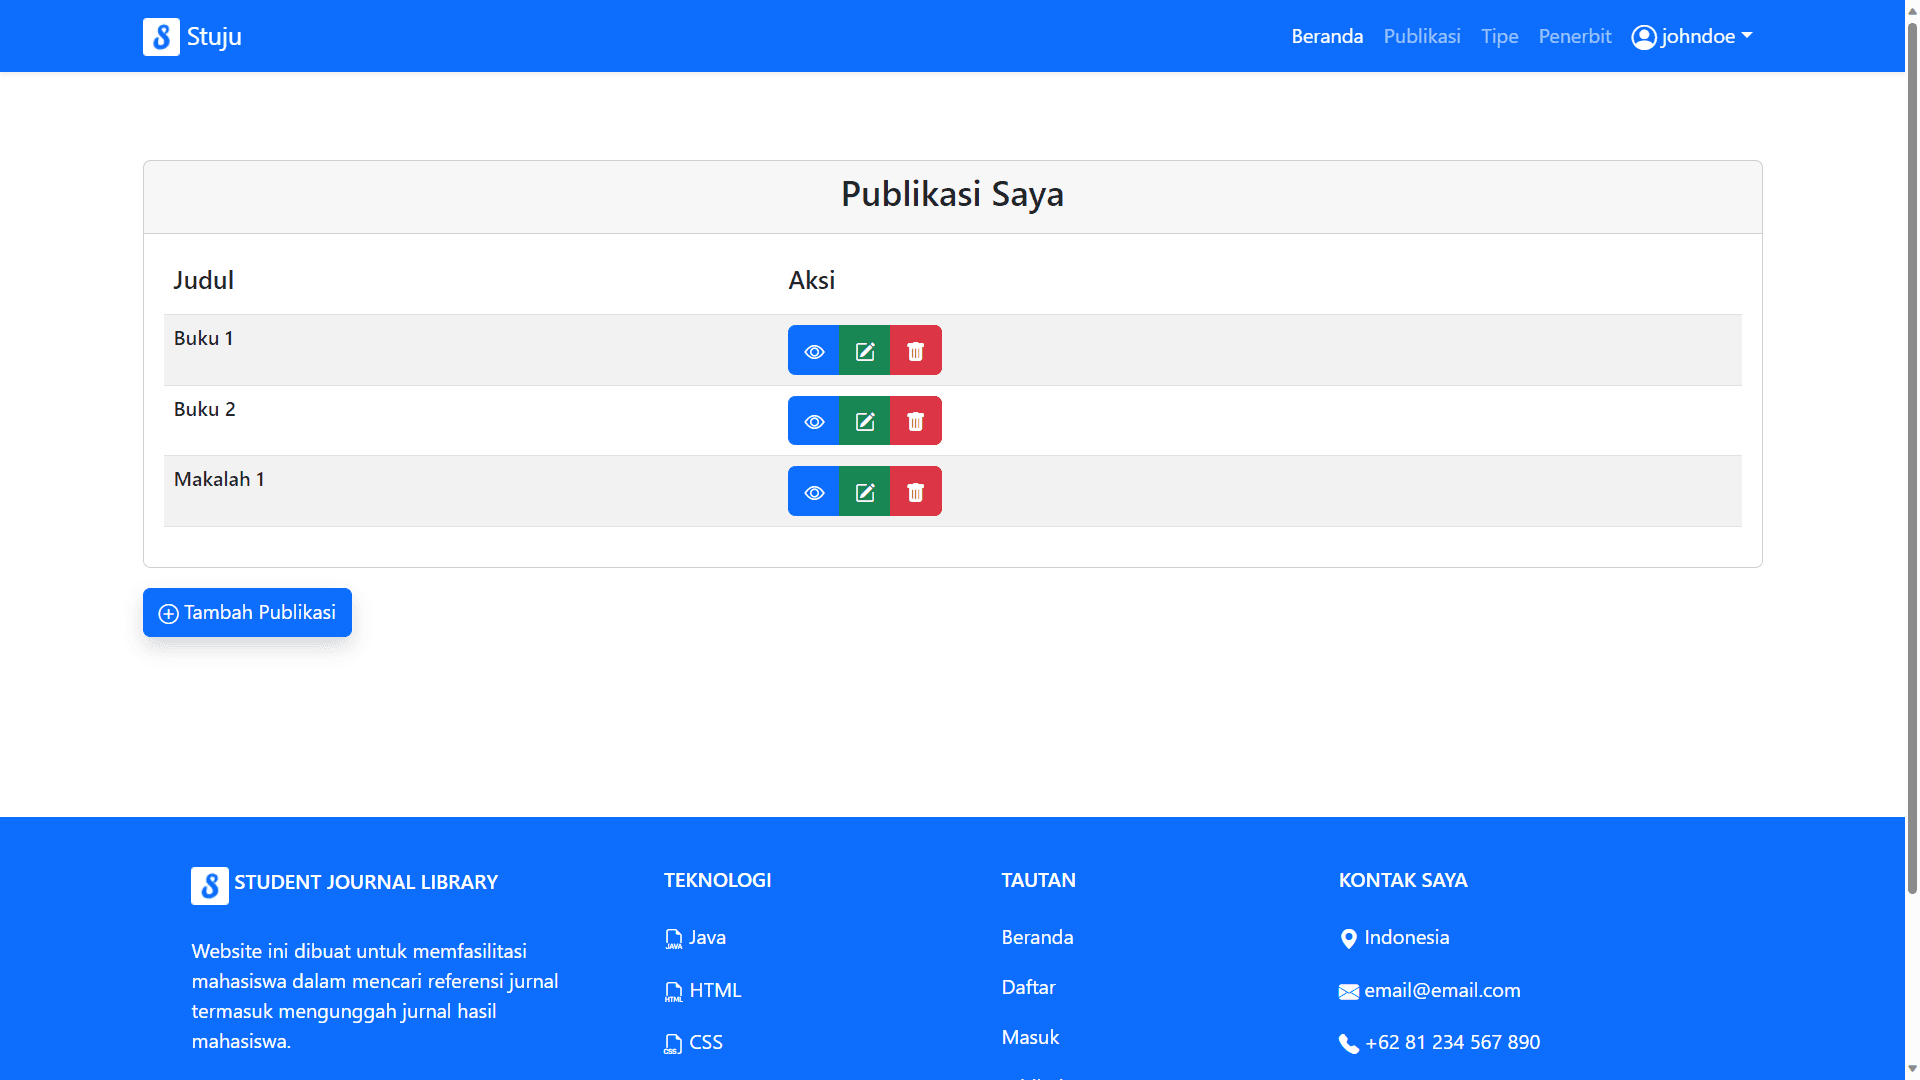Open Tipe navbar item
Image resolution: width=1920 pixels, height=1080 pixels.
point(1499,37)
